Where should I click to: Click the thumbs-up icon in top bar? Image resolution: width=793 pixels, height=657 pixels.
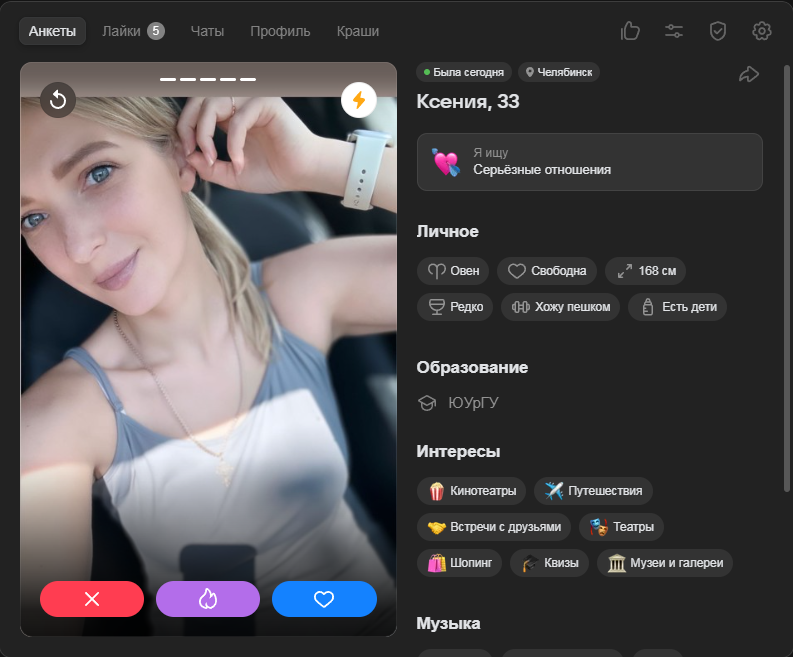click(630, 31)
